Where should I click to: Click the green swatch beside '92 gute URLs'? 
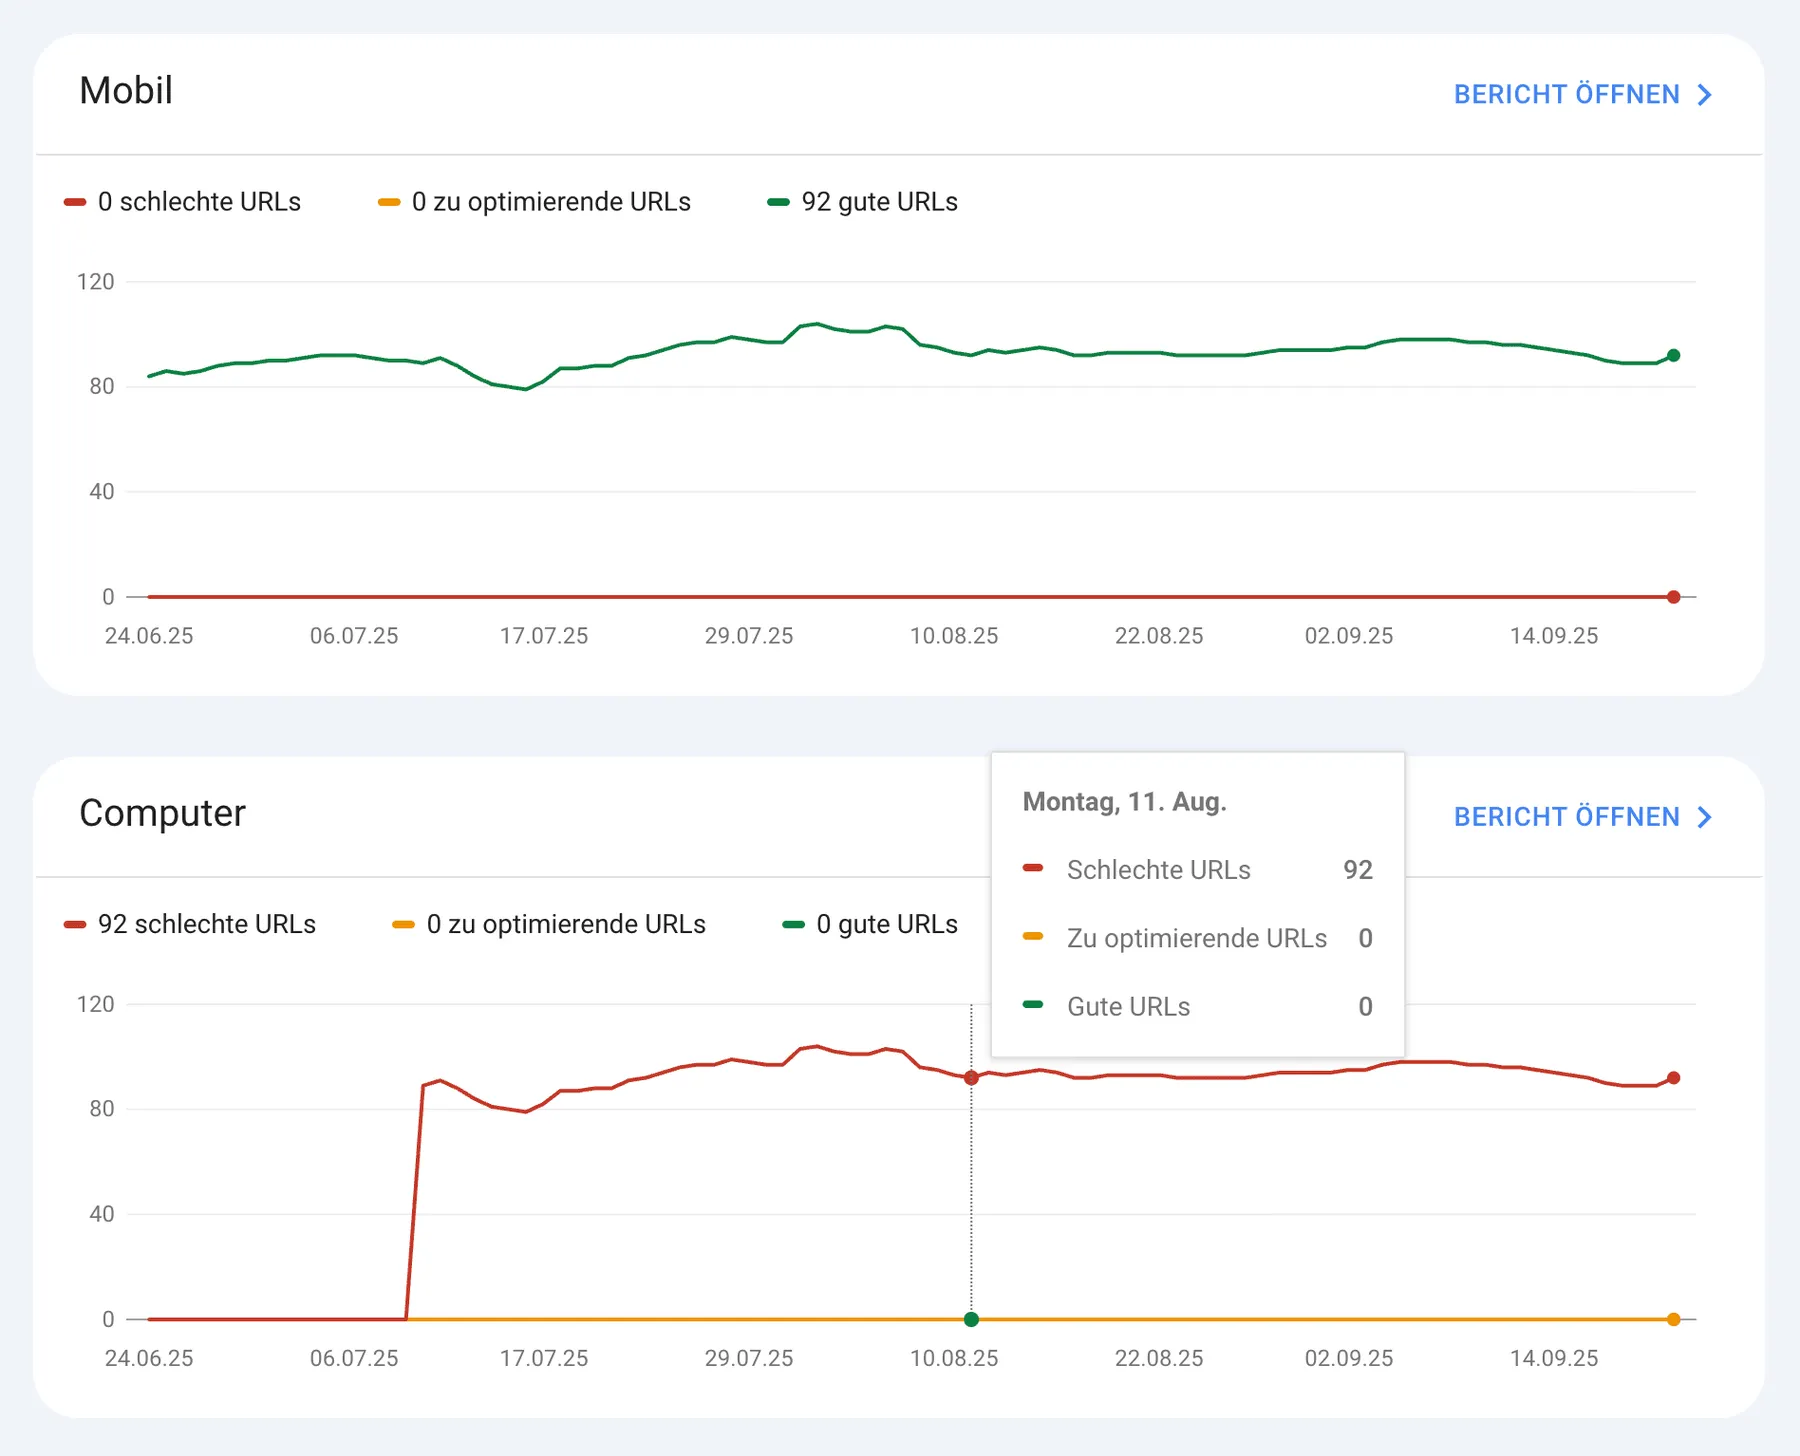(x=778, y=202)
